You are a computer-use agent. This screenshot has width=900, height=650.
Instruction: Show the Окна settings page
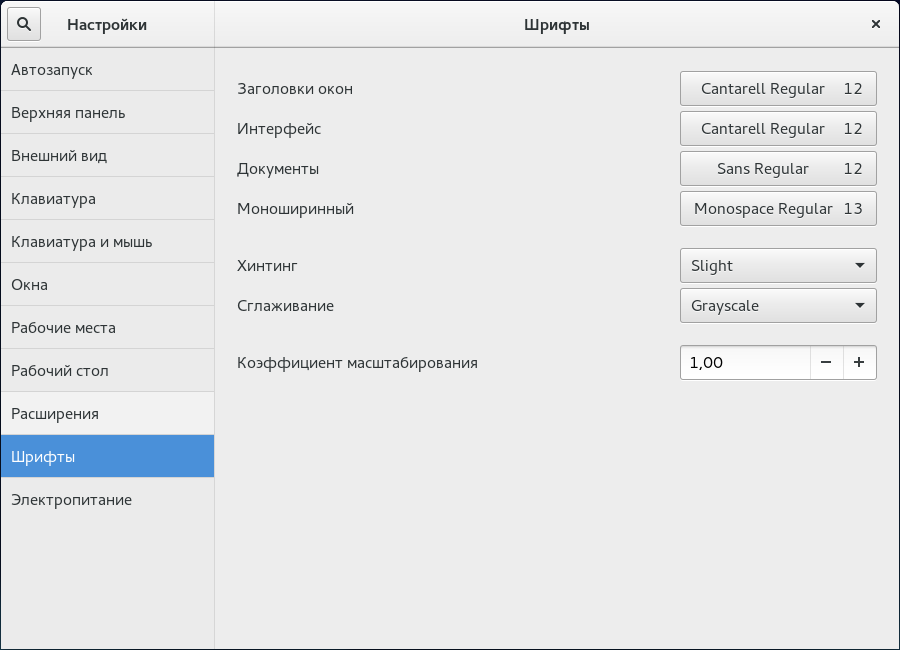coord(107,285)
